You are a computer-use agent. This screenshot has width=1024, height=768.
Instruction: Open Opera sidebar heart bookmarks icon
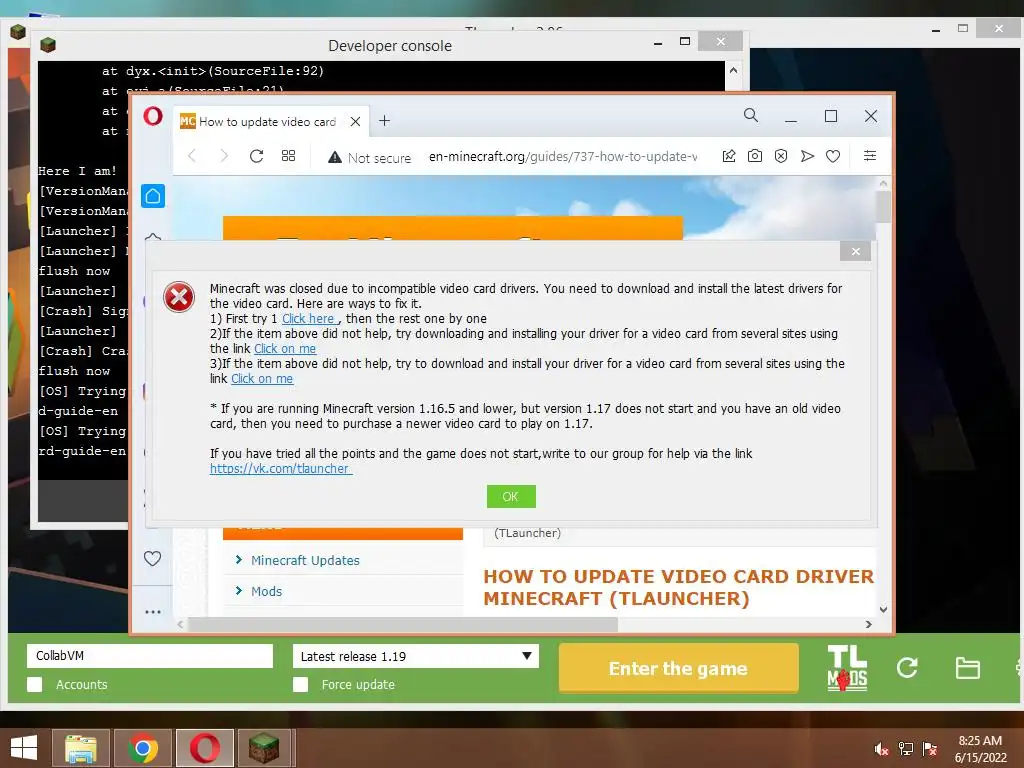(x=152, y=558)
